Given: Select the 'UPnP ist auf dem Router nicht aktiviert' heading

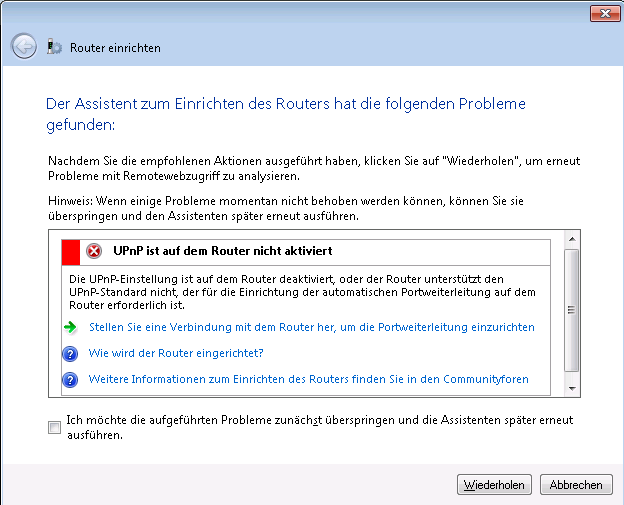Looking at the screenshot, I should [222, 251].
